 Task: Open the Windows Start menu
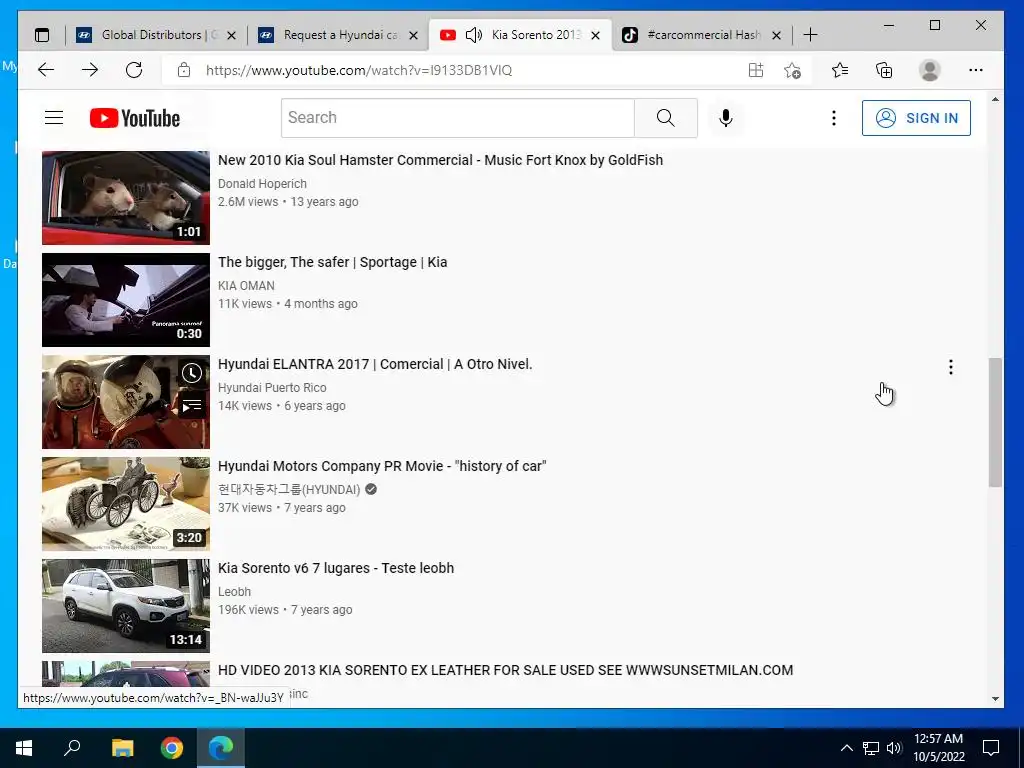tap(24, 748)
